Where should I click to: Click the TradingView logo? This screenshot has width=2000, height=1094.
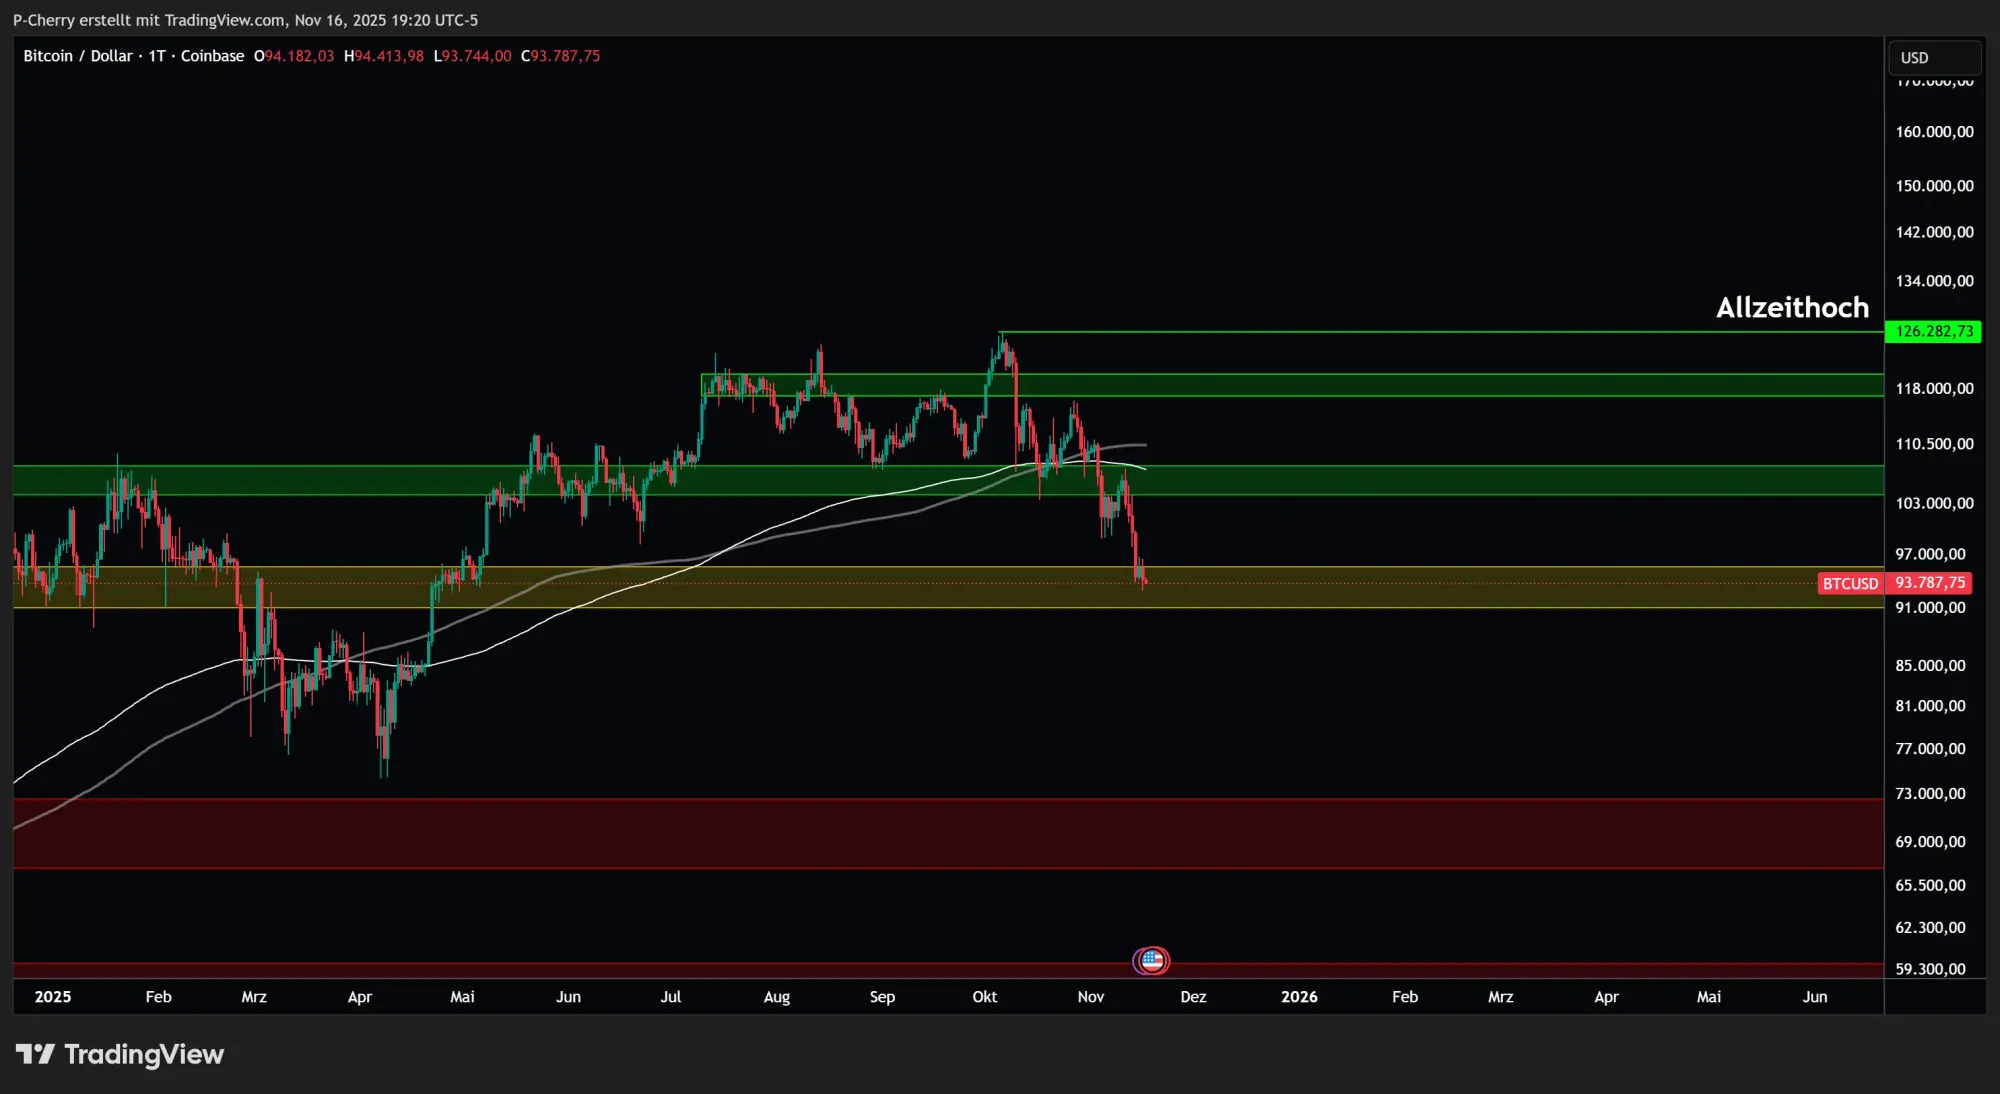(x=120, y=1054)
